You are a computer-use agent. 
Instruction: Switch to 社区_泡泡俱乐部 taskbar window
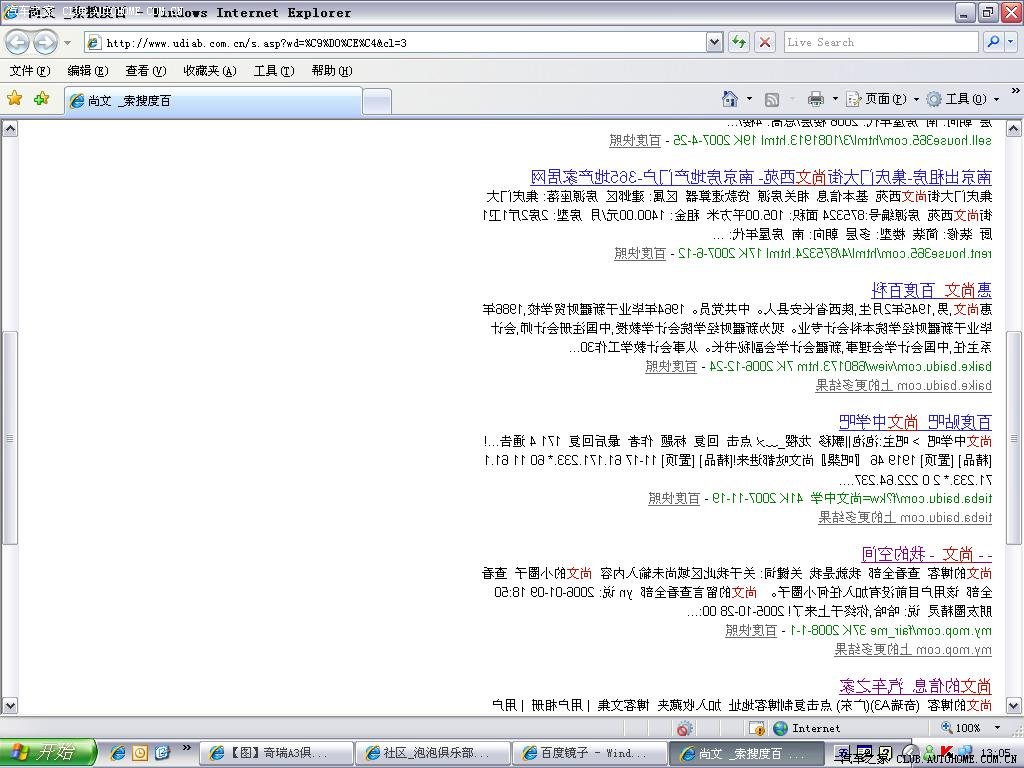click(x=432, y=753)
